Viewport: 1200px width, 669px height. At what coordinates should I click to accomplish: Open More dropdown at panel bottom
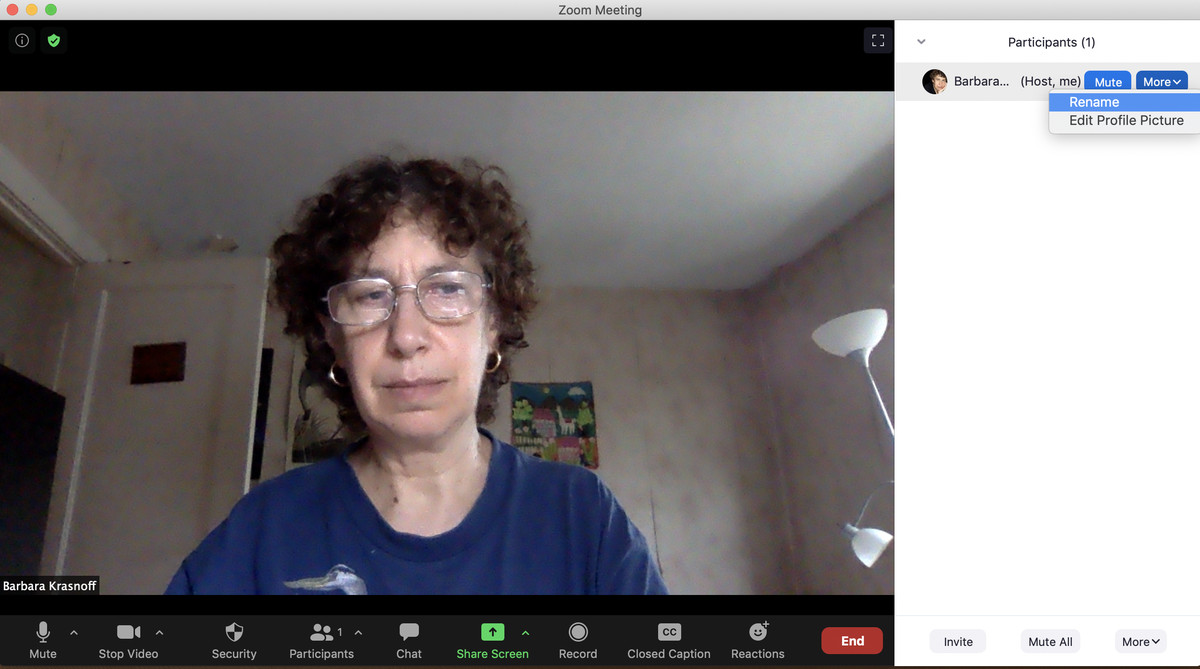click(x=1140, y=642)
